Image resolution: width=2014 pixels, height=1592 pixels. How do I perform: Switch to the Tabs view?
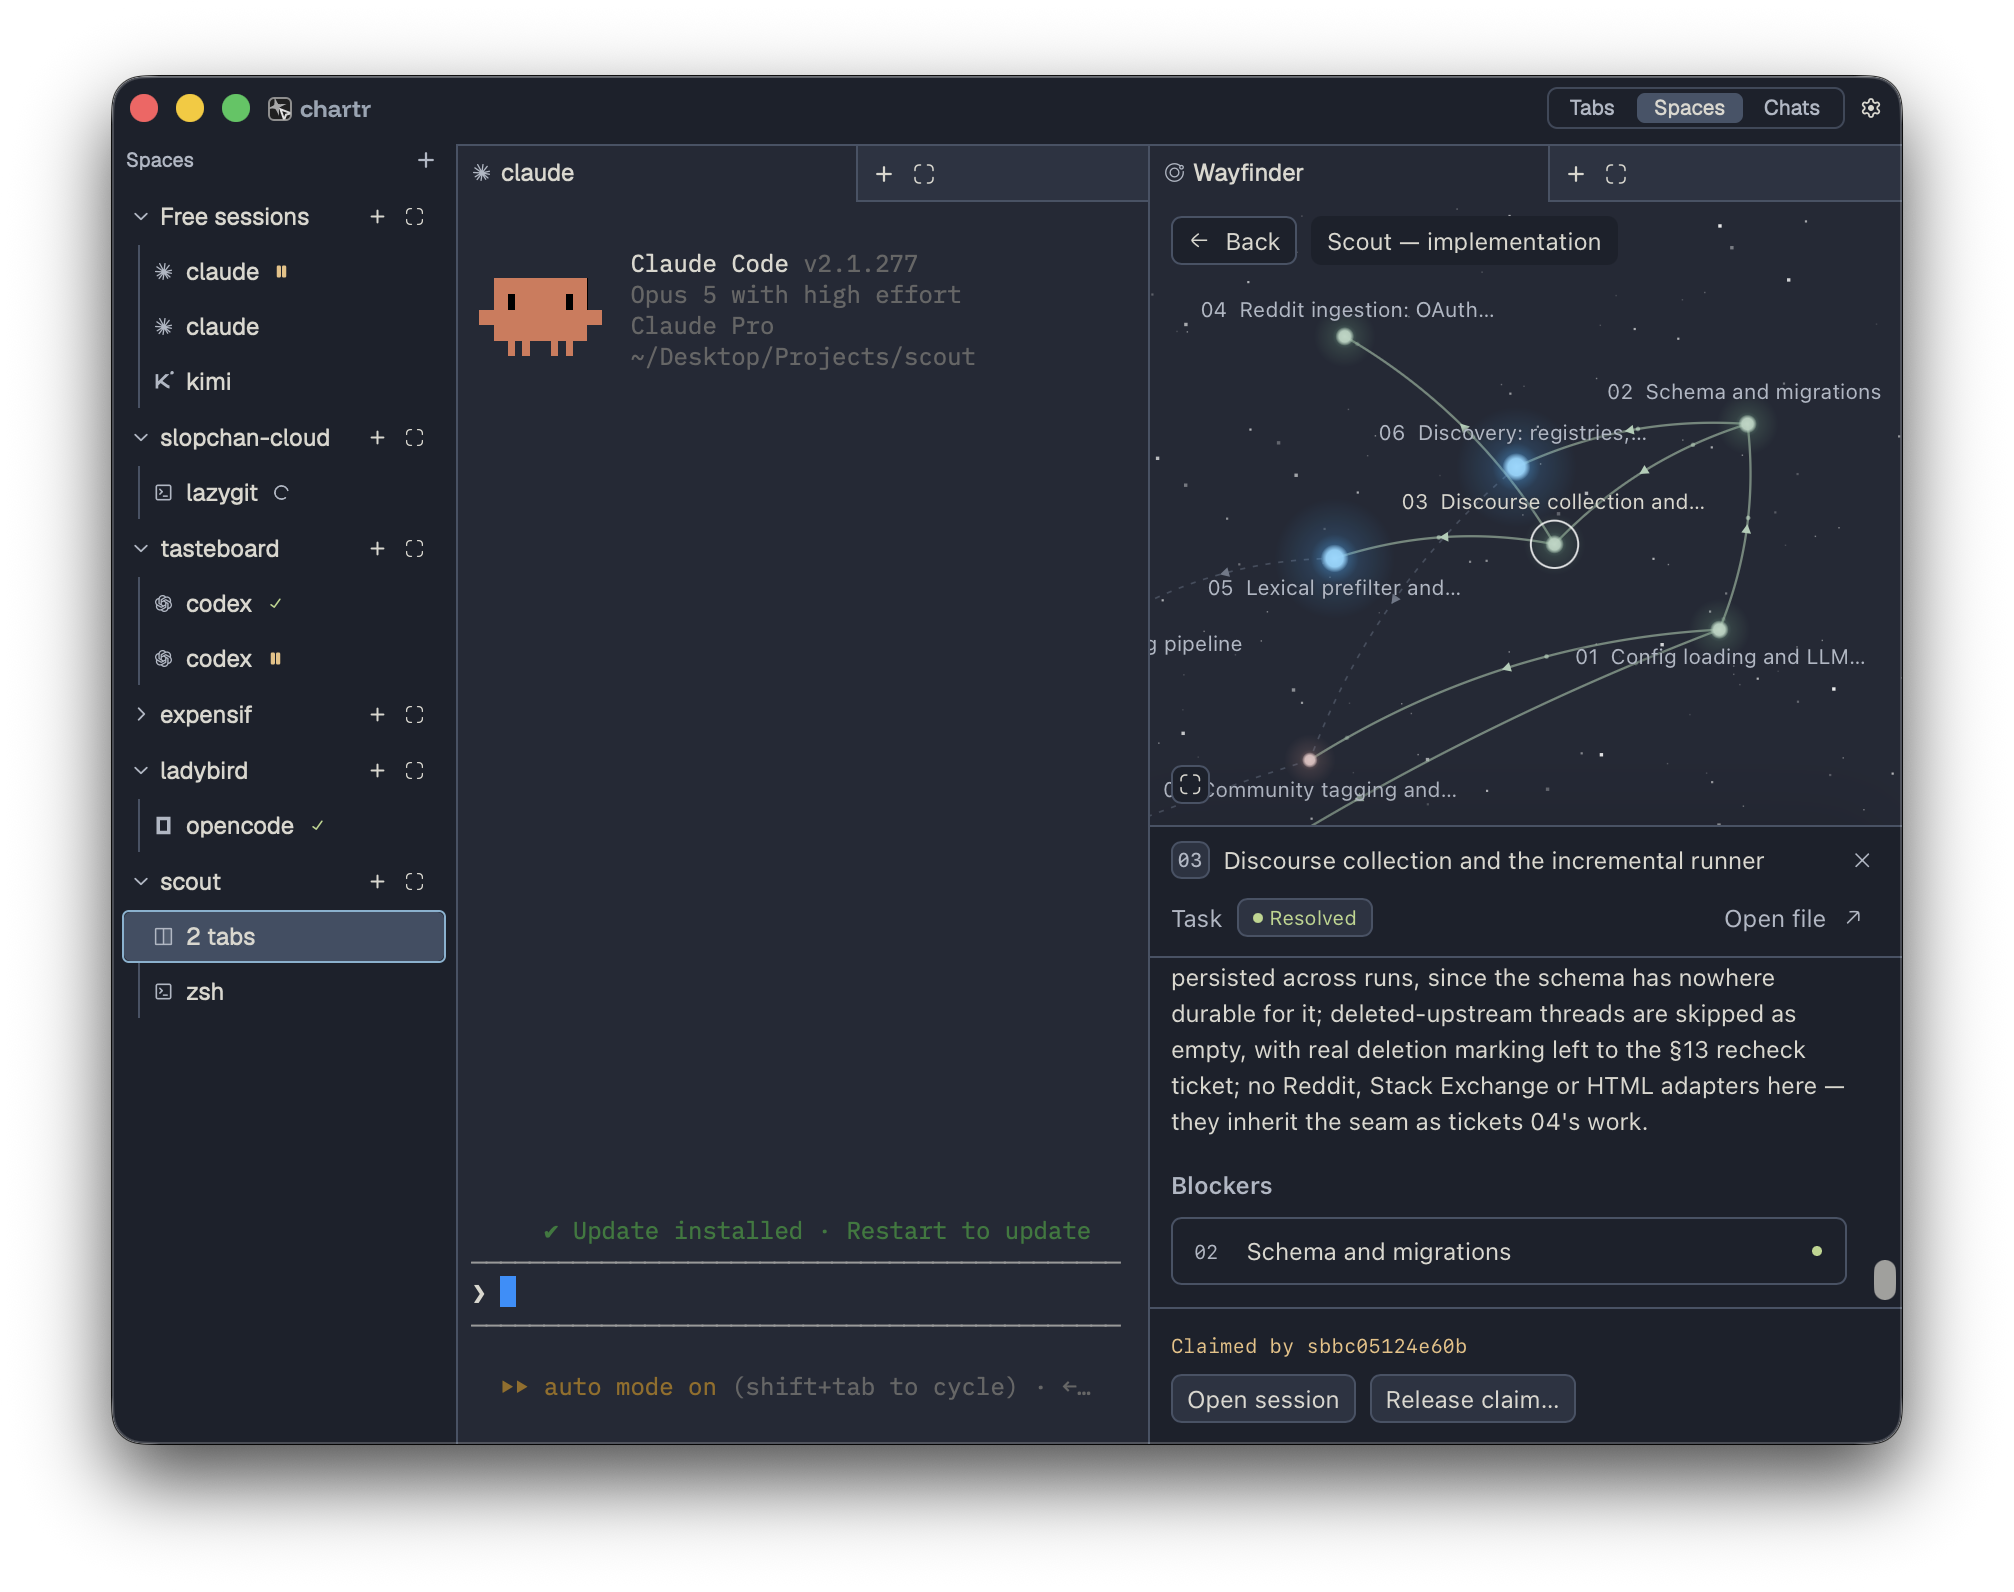point(1591,108)
